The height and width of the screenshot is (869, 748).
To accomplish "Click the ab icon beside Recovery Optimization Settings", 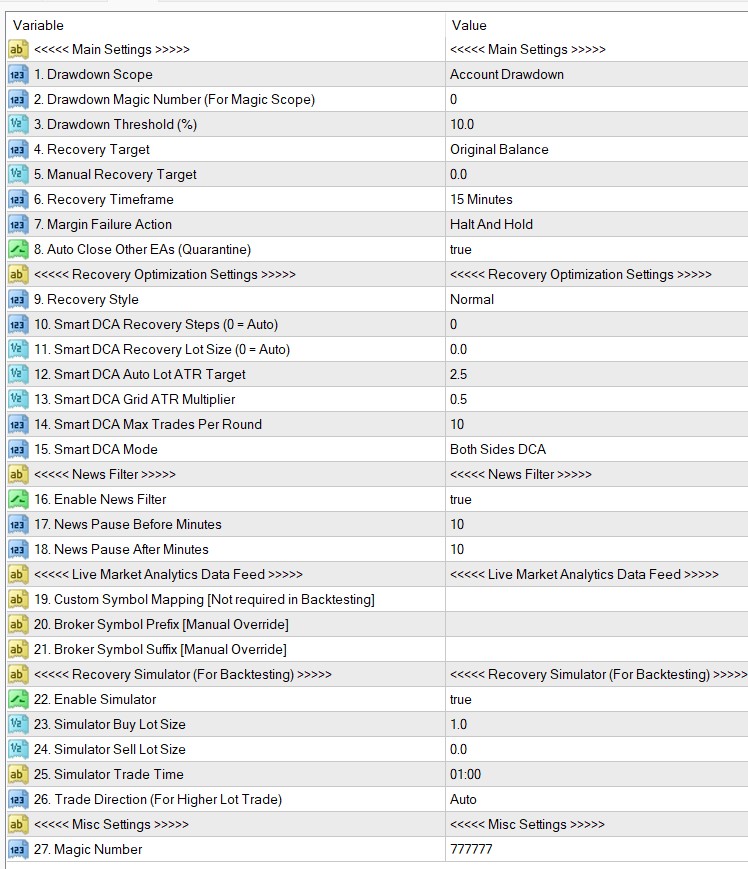I will 18,274.
